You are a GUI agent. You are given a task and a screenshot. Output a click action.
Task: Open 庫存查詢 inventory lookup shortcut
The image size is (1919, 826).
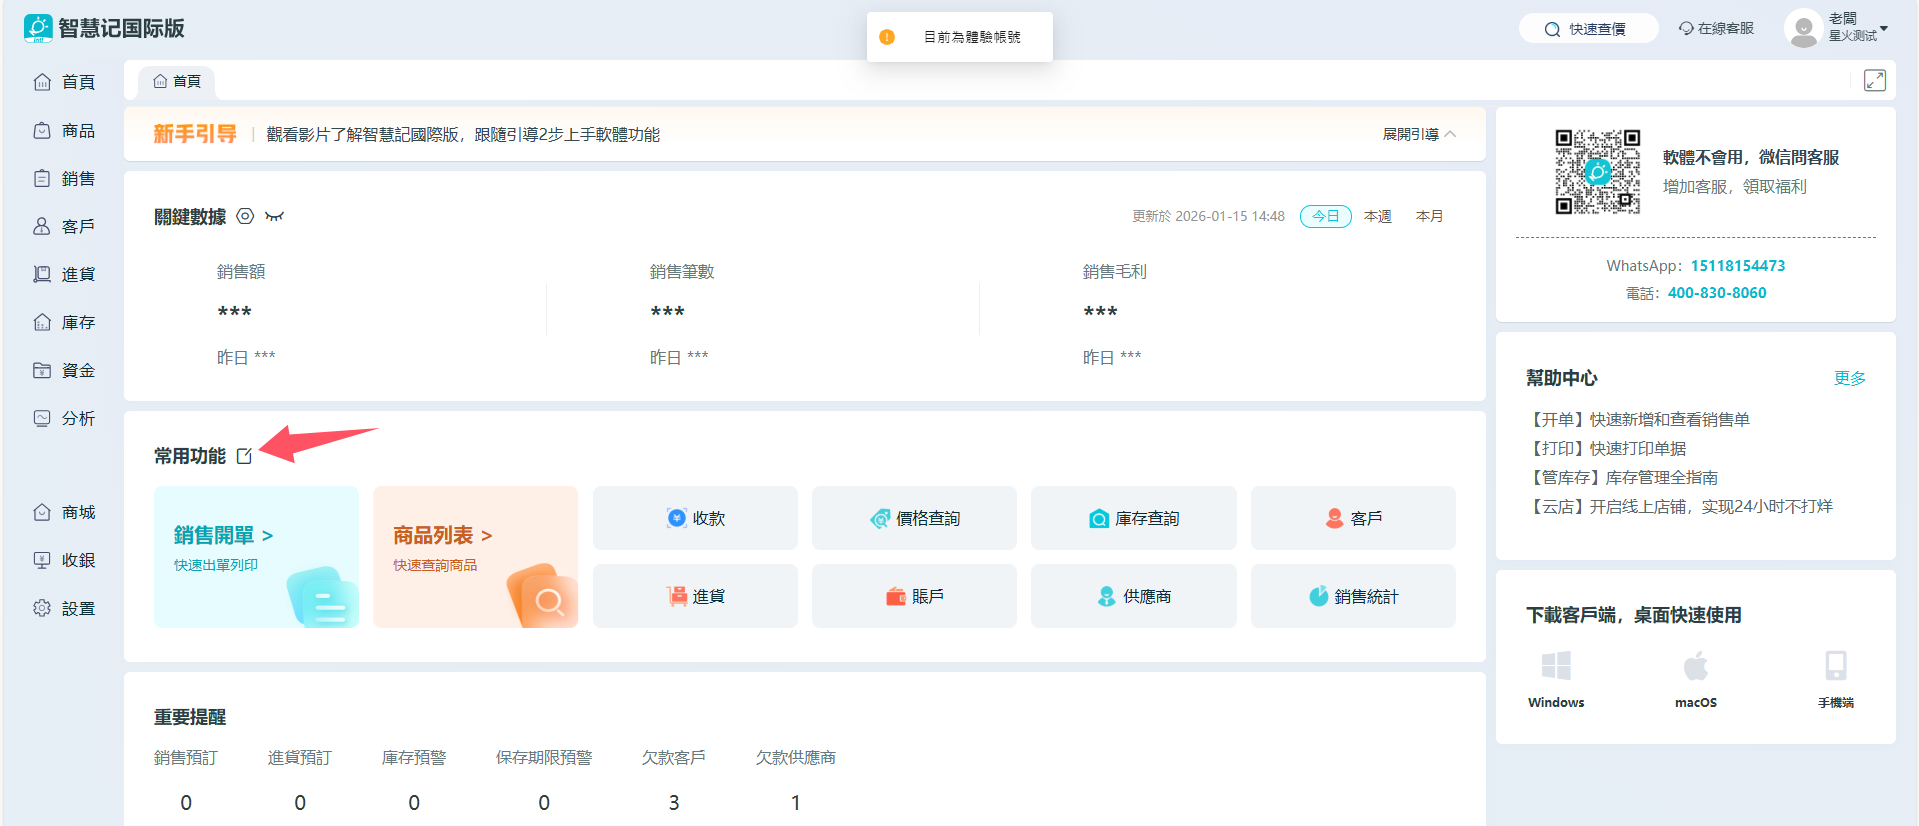coord(1133,518)
